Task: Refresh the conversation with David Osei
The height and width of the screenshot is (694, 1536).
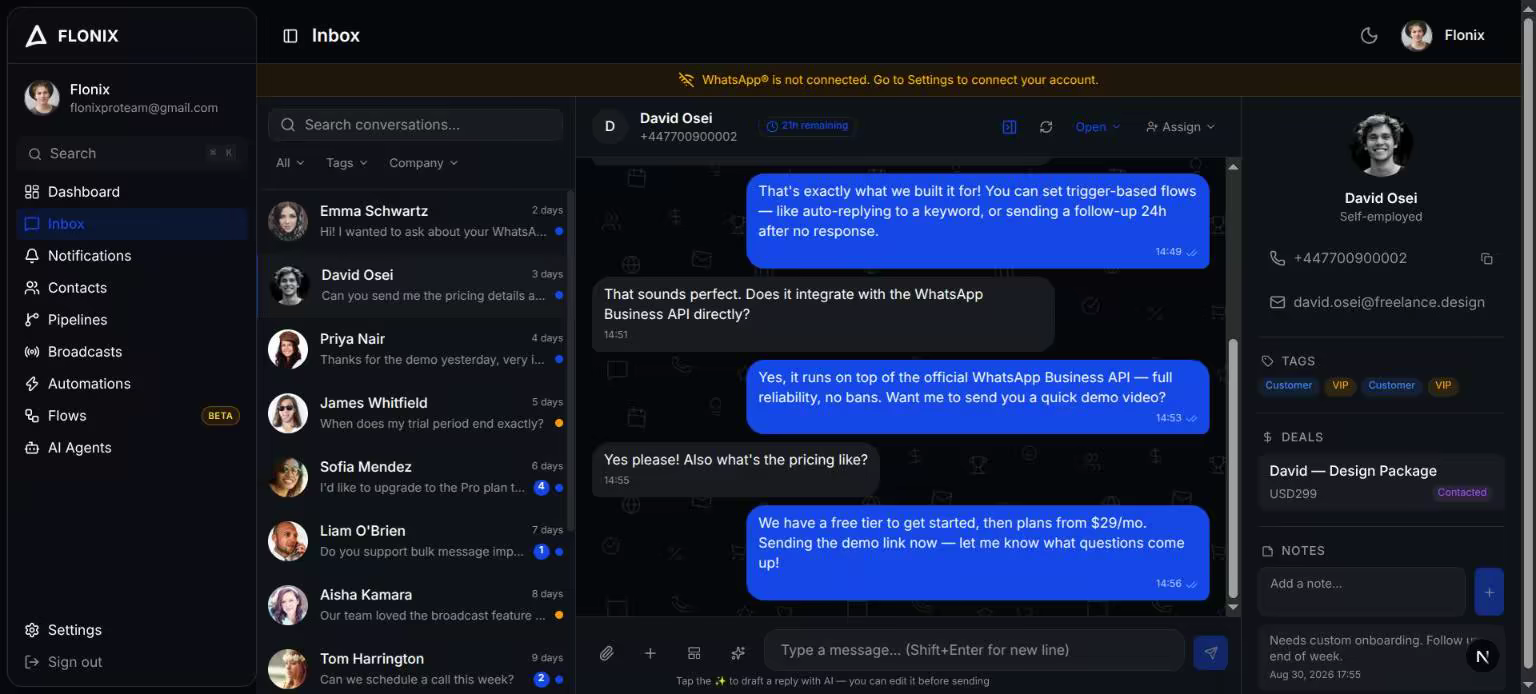Action: point(1046,127)
